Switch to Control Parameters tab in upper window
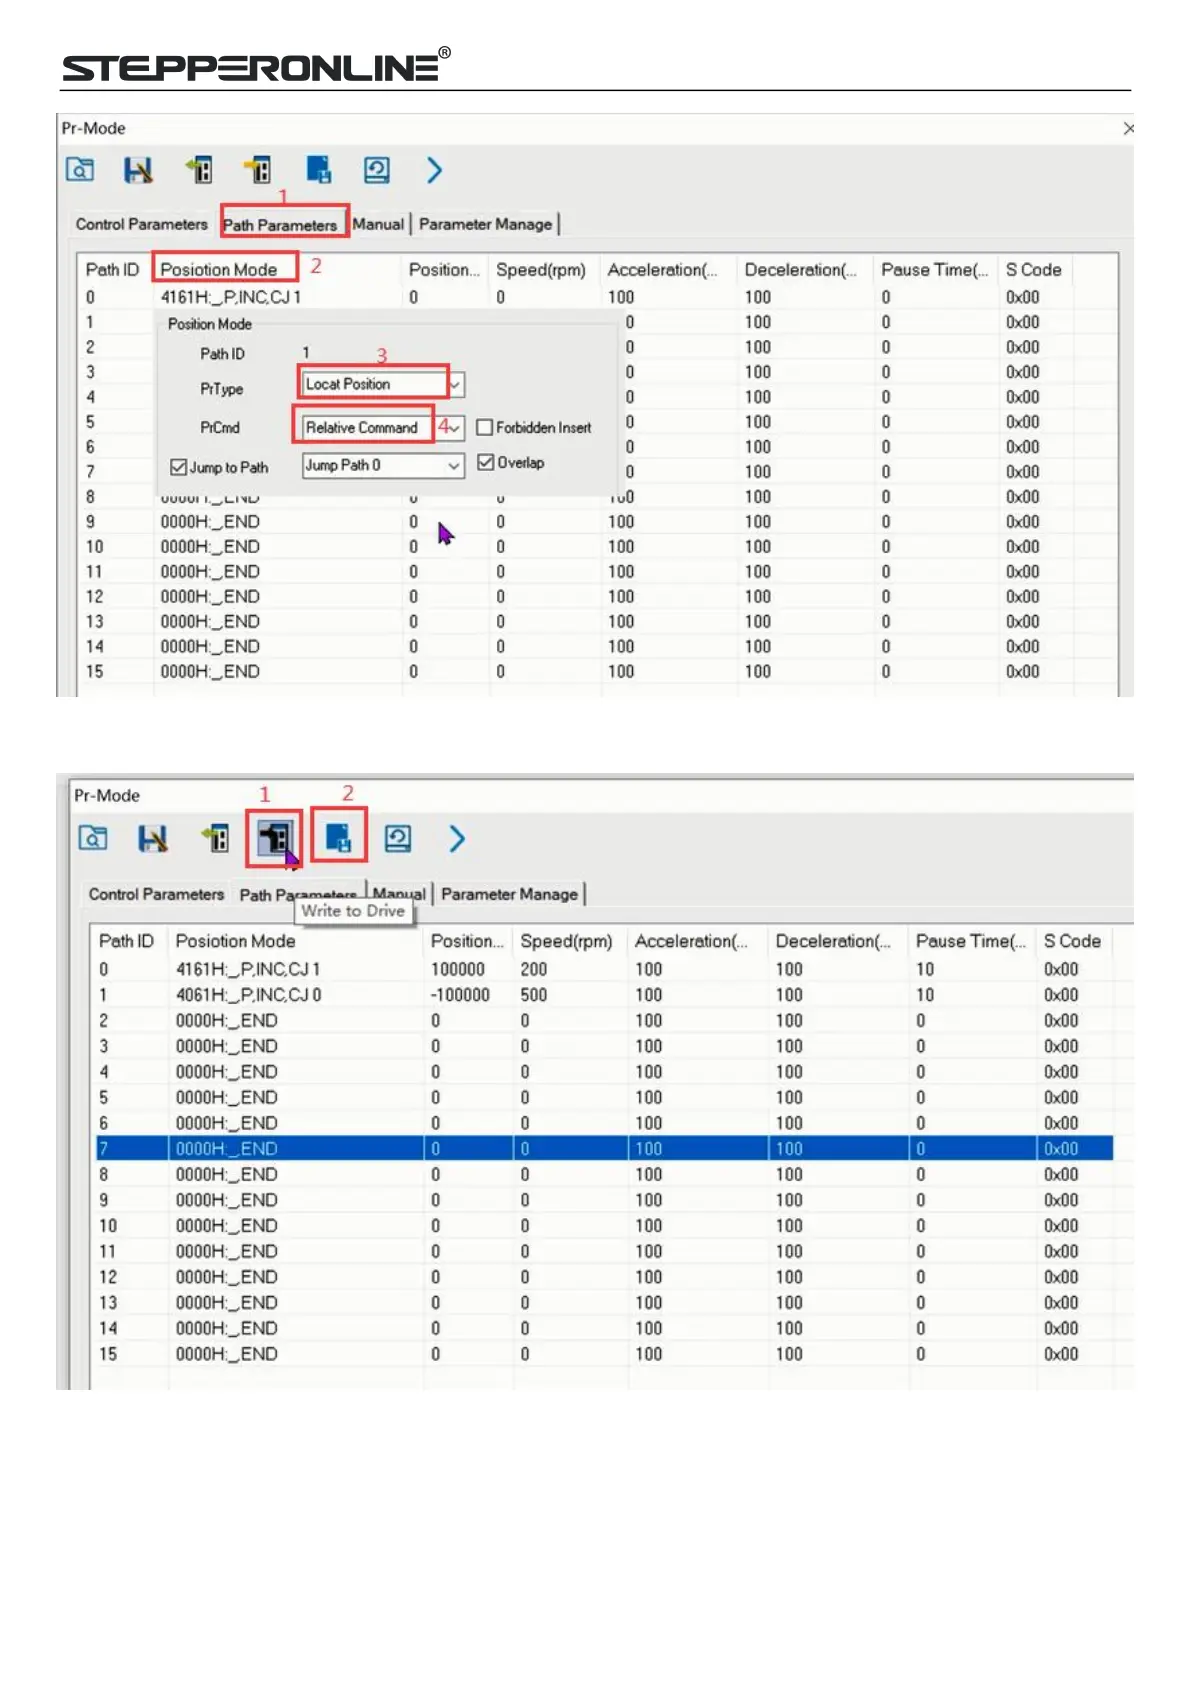Screen dimensions: 1190x1684 pyautogui.click(x=141, y=224)
